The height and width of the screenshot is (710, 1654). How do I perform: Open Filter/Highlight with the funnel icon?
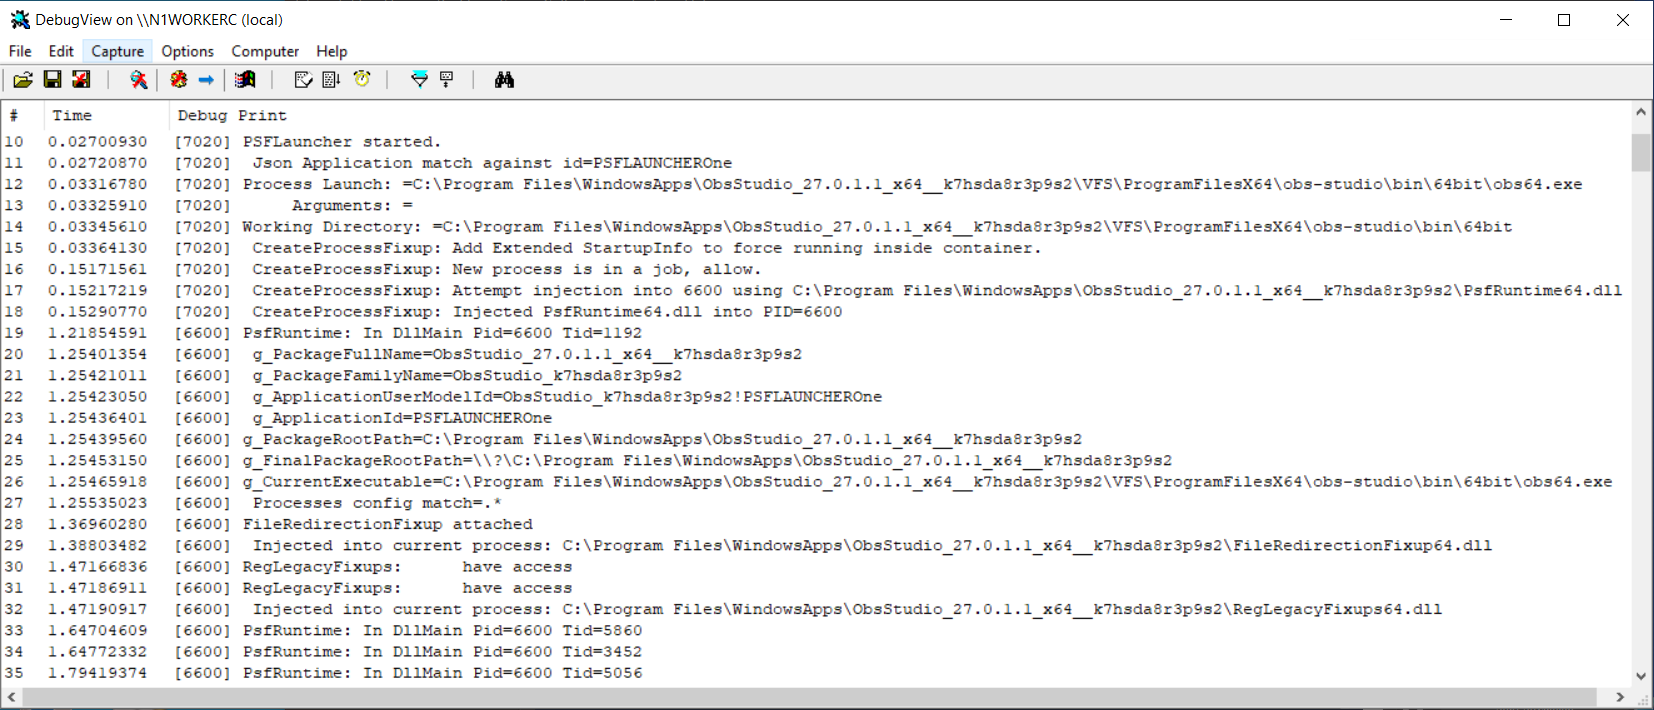point(419,80)
